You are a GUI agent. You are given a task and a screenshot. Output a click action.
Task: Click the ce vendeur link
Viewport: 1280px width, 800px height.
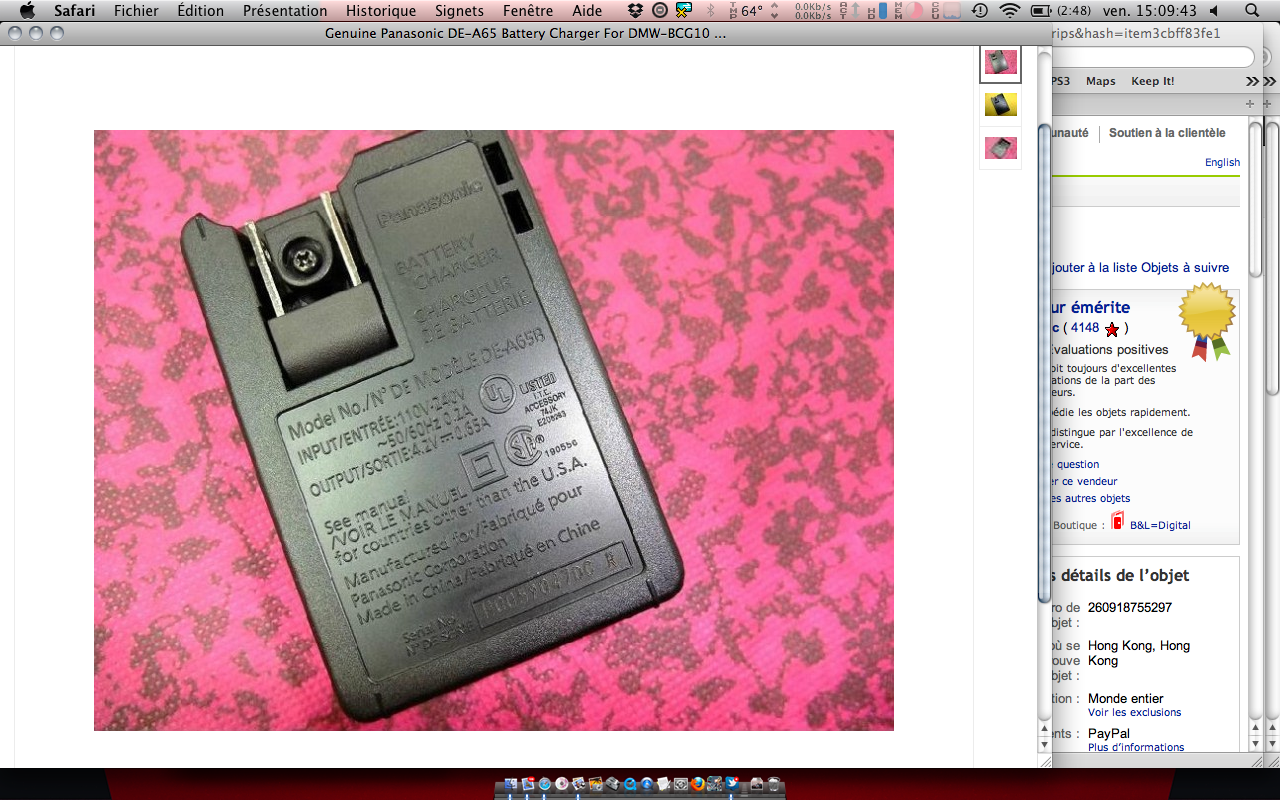(x=1083, y=481)
